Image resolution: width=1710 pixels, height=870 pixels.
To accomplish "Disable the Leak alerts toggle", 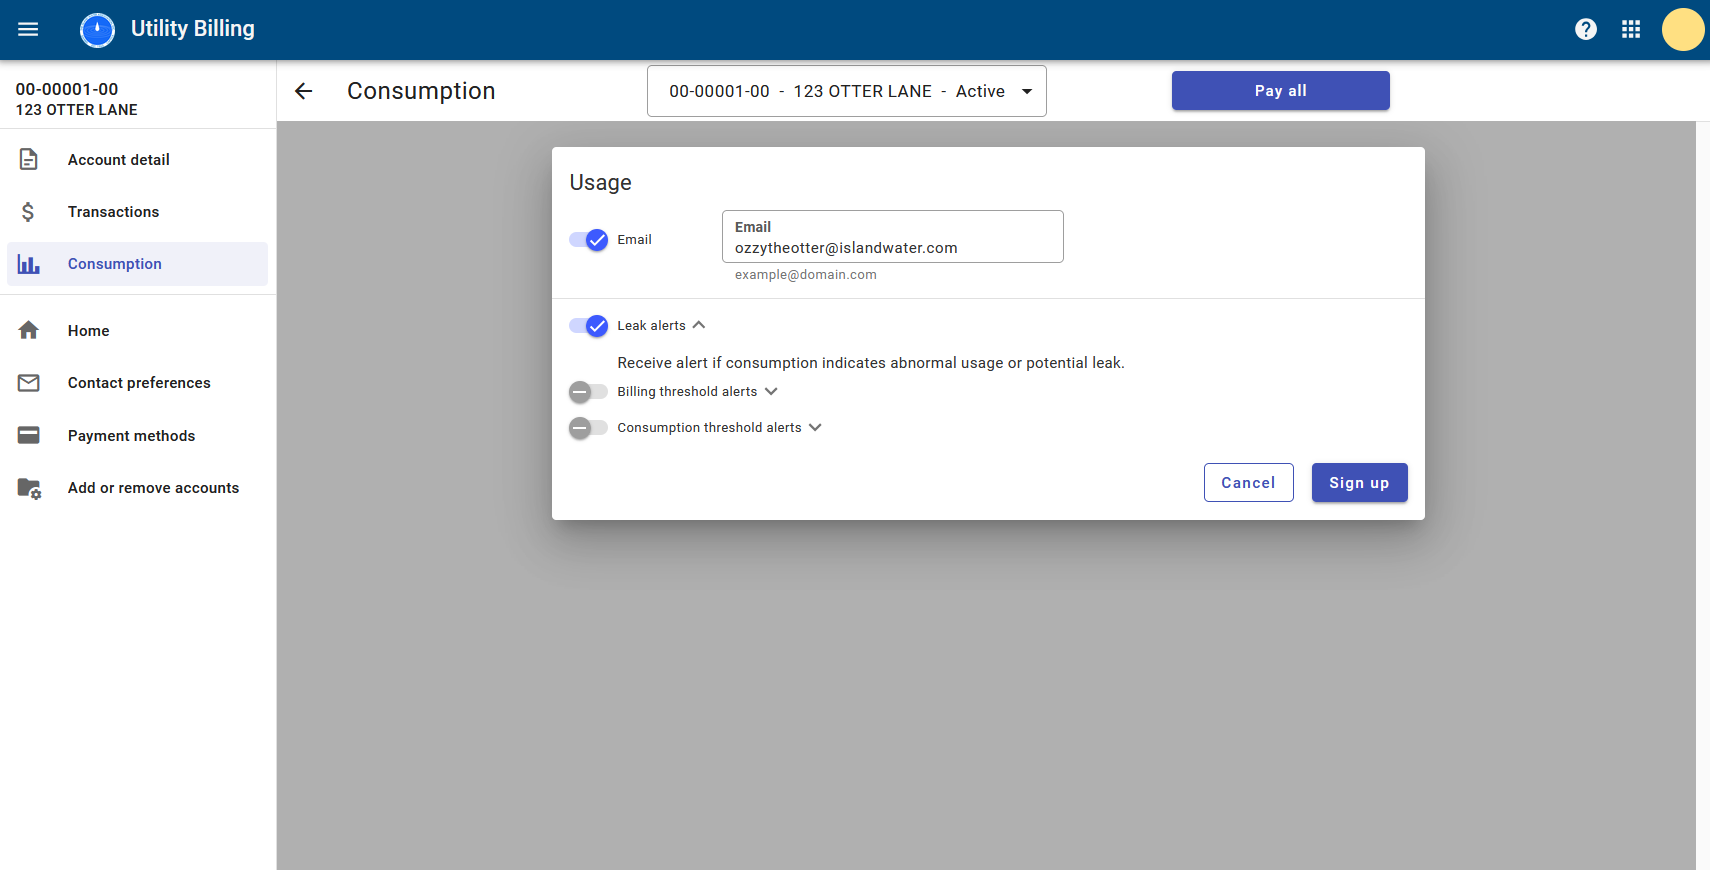I will pyautogui.click(x=588, y=326).
